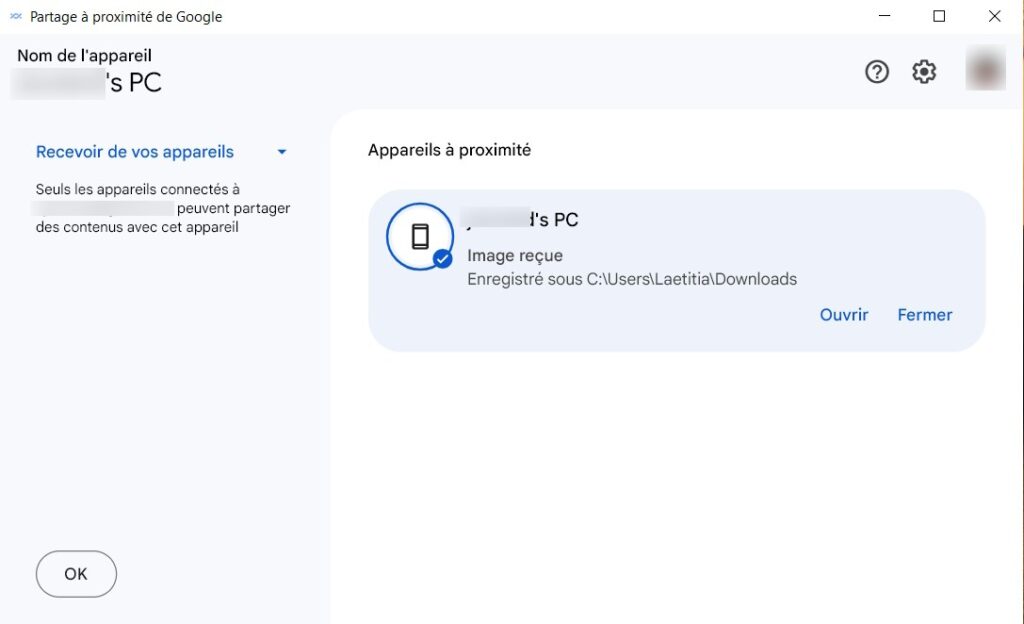The height and width of the screenshot is (624, 1024).
Task: Expand the Recevoir de vos appareils dropdown arrow
Action: [281, 152]
